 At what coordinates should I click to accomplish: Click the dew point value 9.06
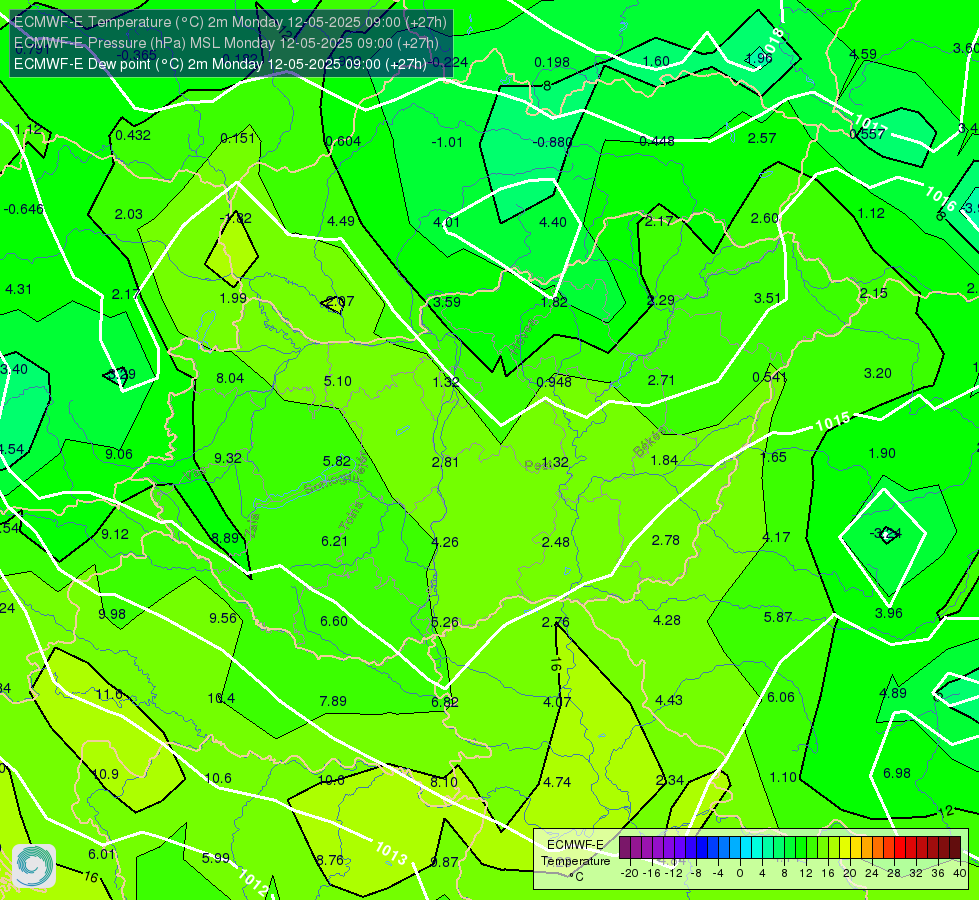point(119,454)
